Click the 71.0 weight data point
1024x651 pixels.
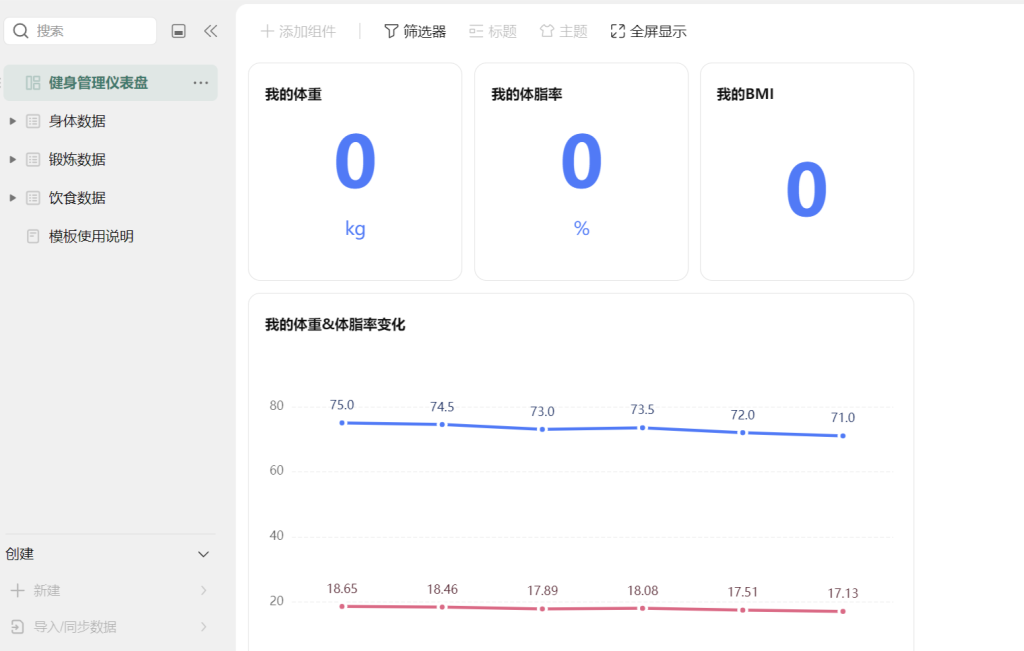tap(842, 436)
